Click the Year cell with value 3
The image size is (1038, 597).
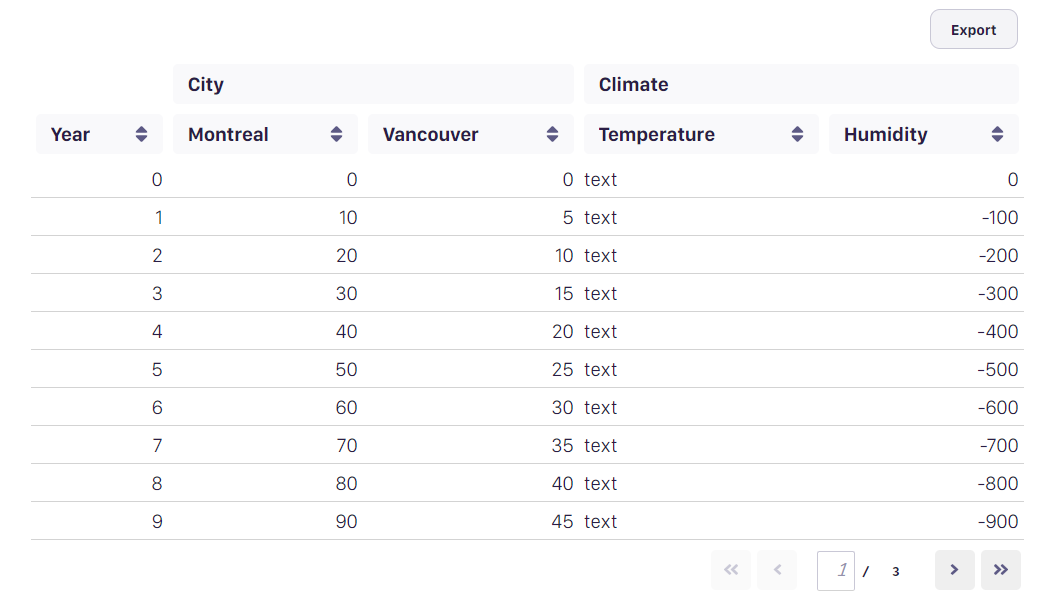(157, 294)
